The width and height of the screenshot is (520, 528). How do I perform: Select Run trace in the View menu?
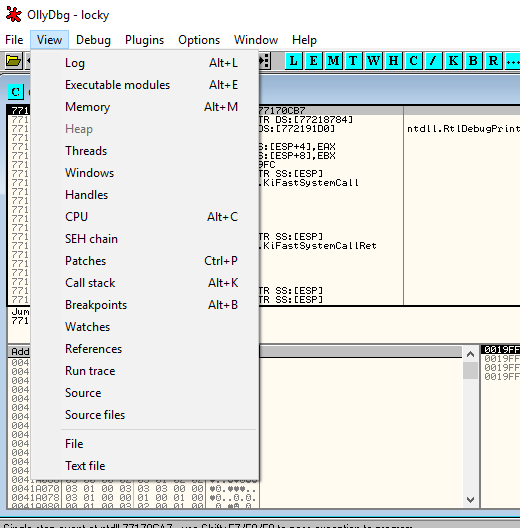(x=145, y=371)
